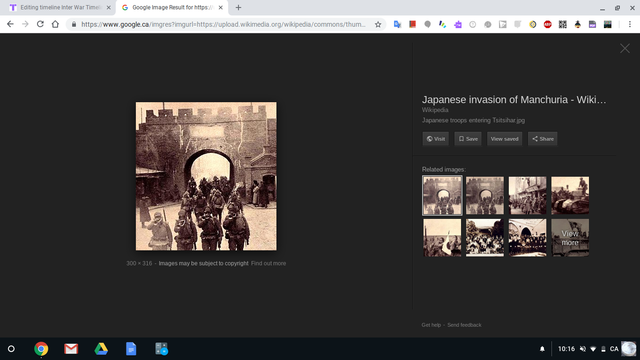Click the browser forward arrow
This screenshot has width=640, height=360.
pyautogui.click(x=25, y=24)
